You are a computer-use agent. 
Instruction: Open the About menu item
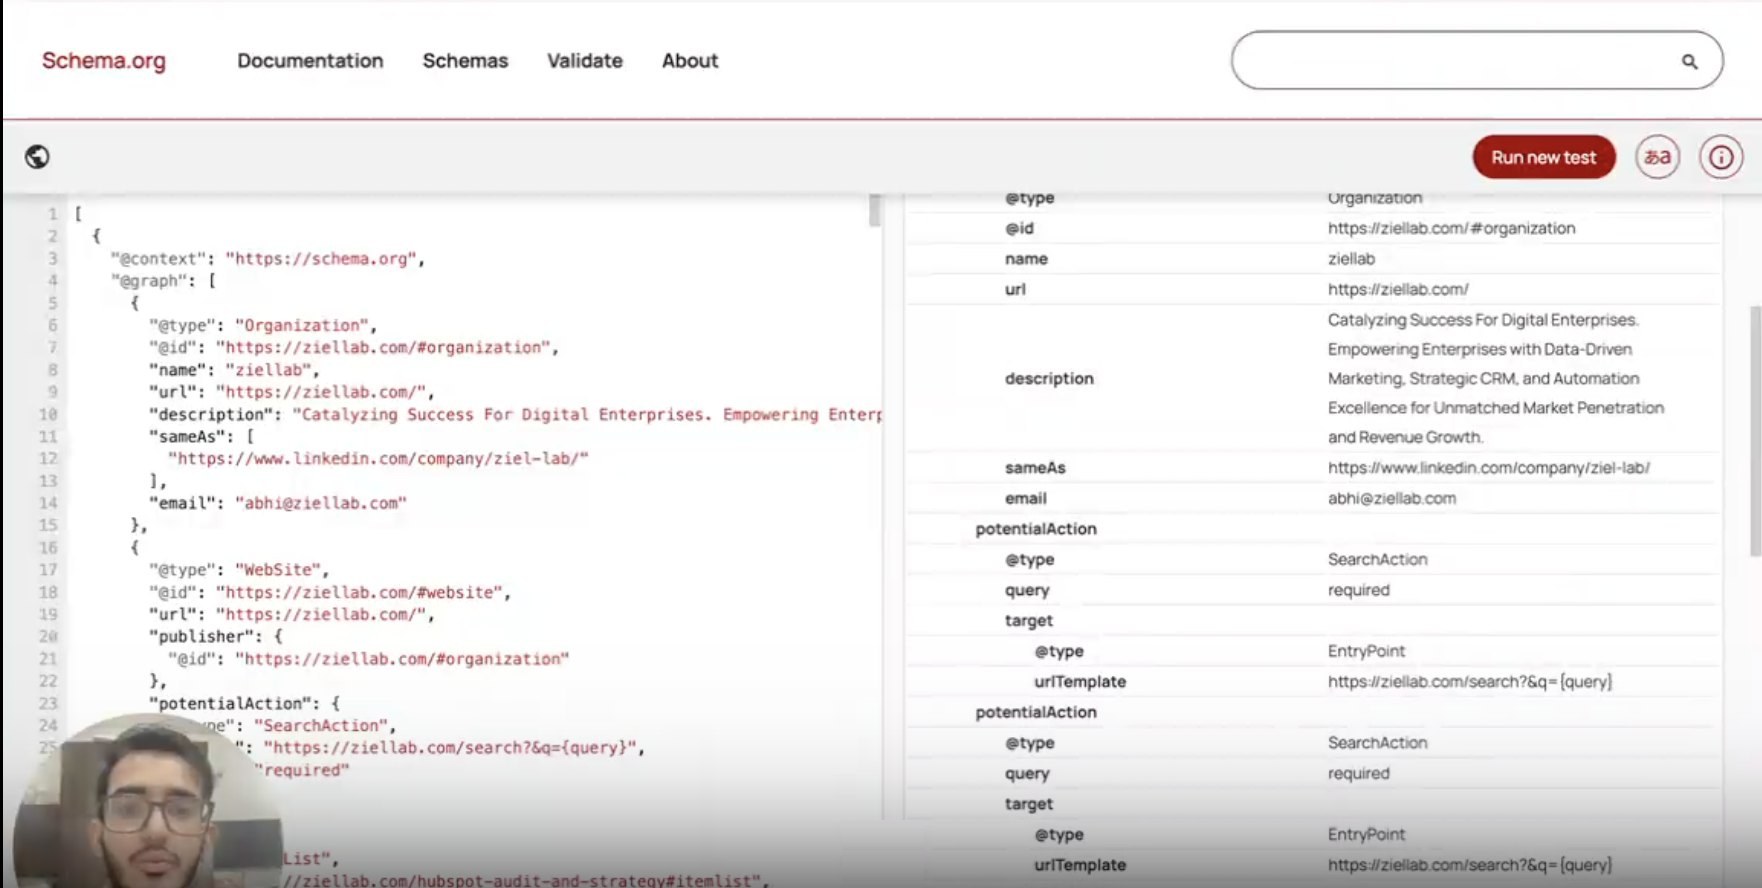(690, 61)
